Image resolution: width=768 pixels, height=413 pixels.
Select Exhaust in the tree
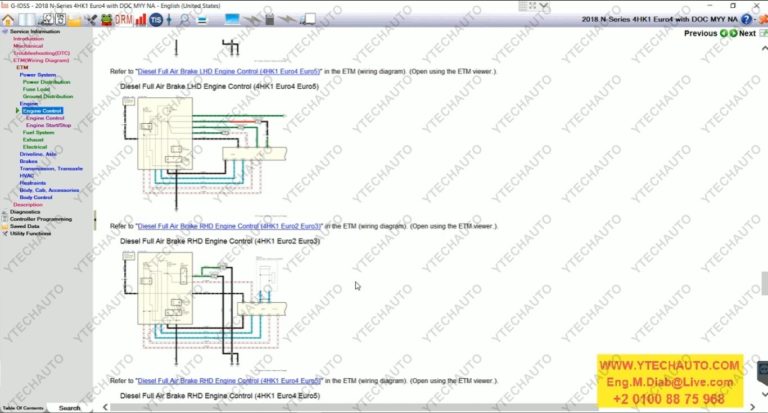point(33,140)
